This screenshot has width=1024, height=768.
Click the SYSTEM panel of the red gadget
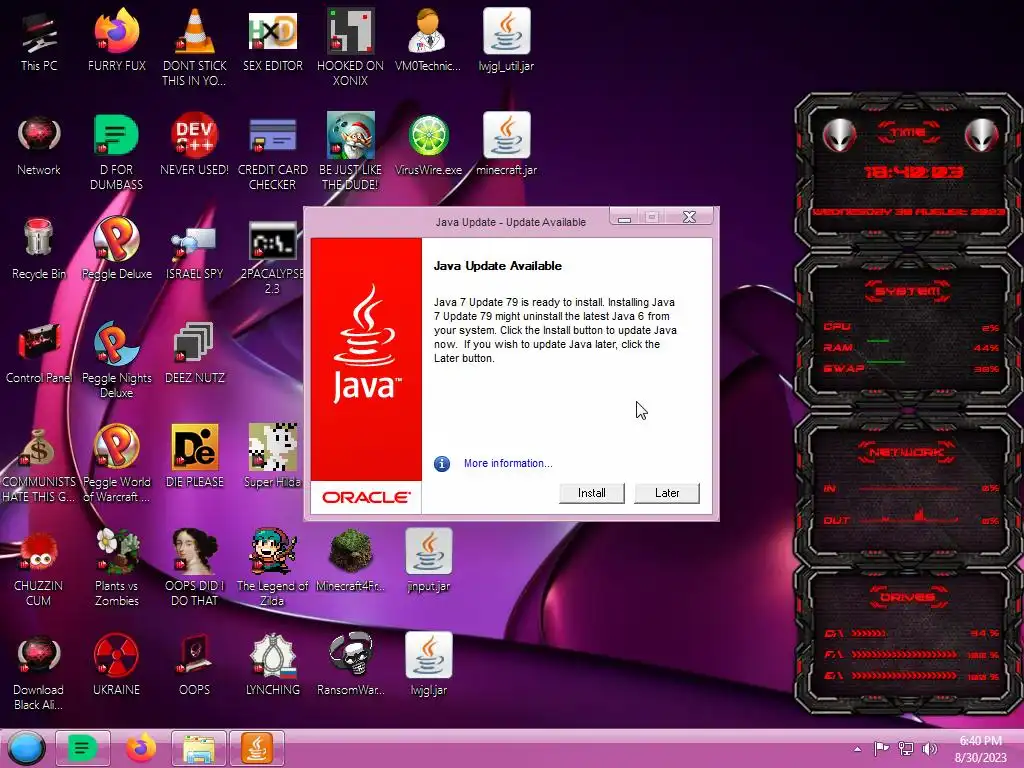pos(908,330)
